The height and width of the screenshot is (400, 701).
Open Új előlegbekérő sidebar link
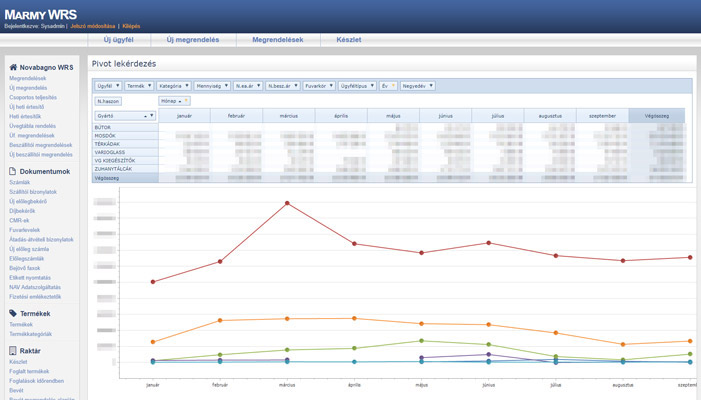coord(28,201)
